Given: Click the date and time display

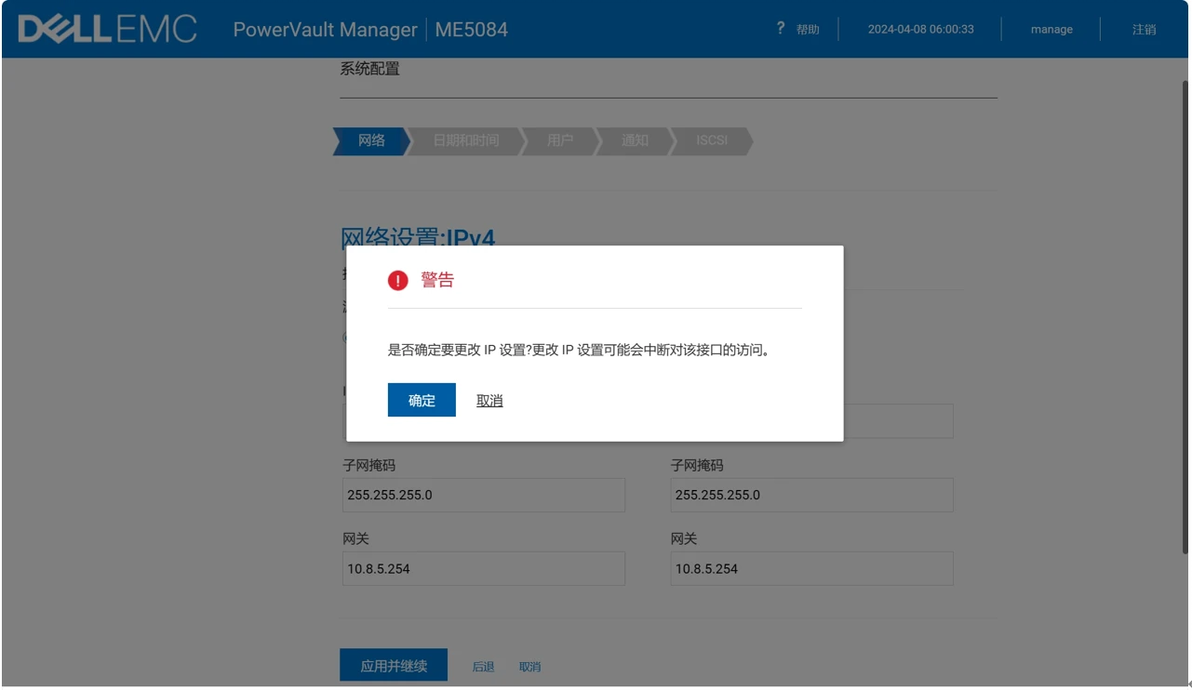Looking at the screenshot, I should (921, 29).
